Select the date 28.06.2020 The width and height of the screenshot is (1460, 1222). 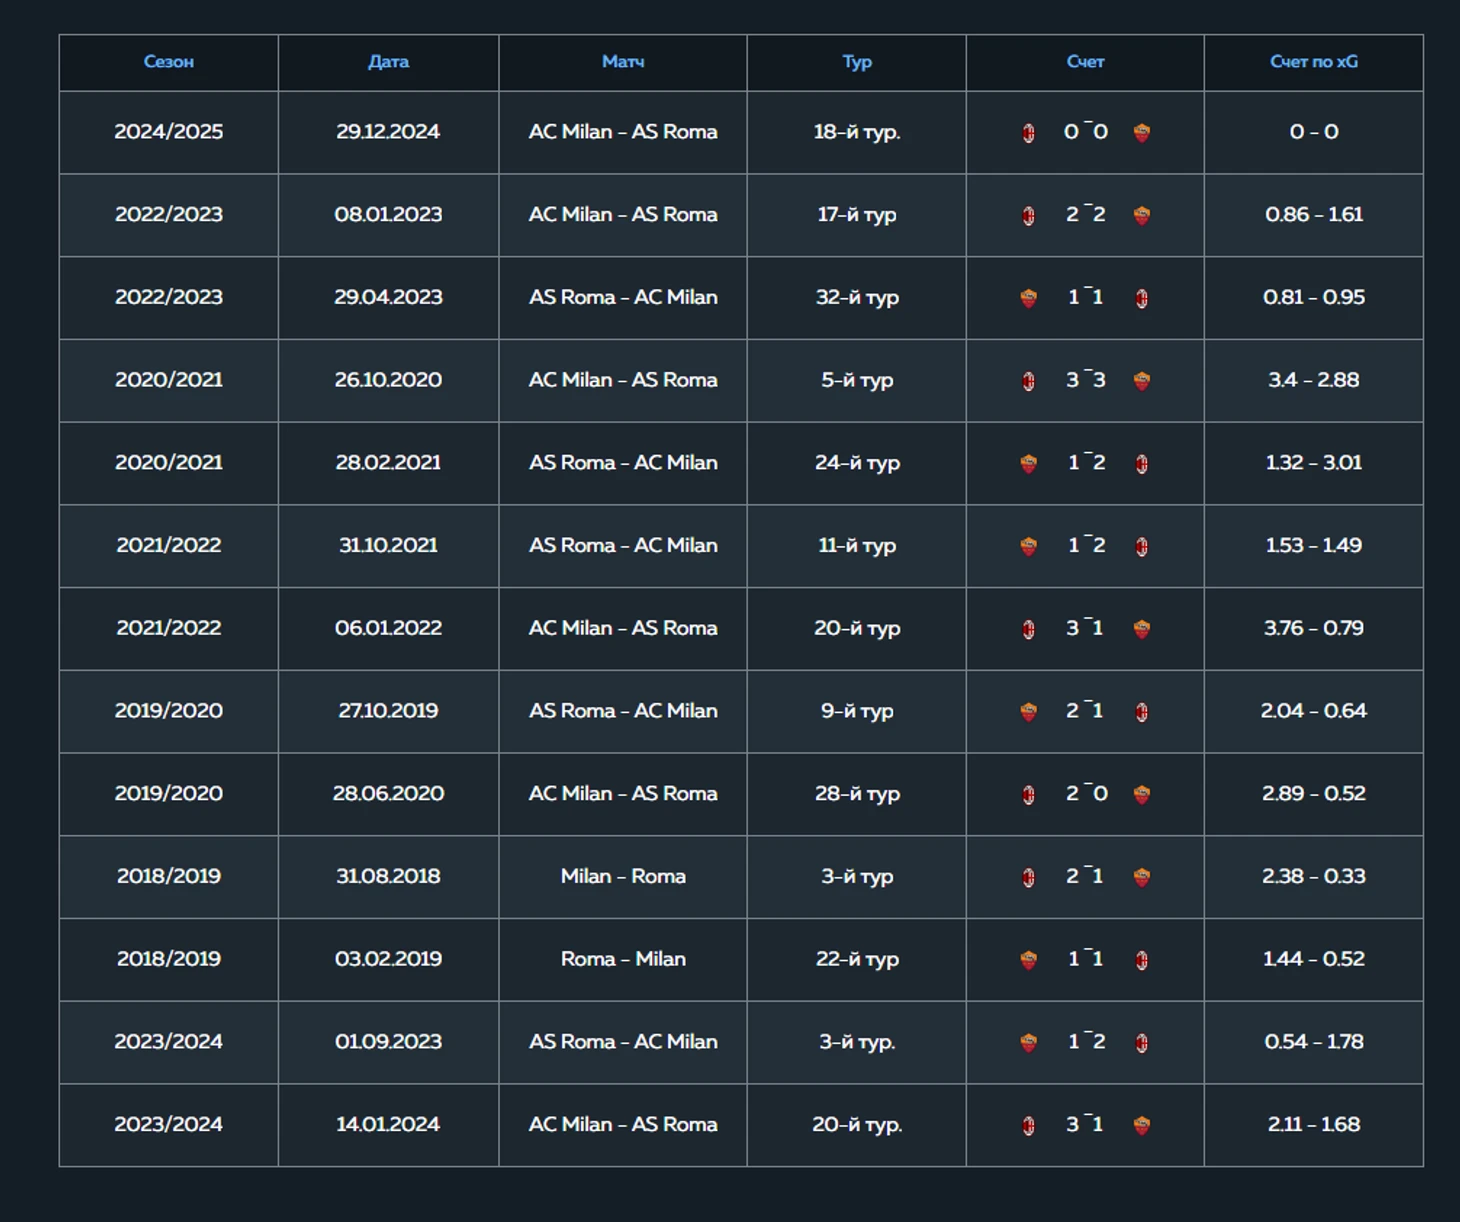[x=388, y=794]
